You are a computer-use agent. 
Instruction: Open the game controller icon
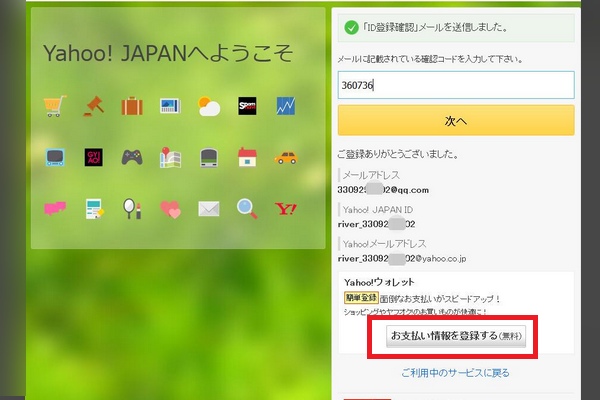(x=132, y=157)
